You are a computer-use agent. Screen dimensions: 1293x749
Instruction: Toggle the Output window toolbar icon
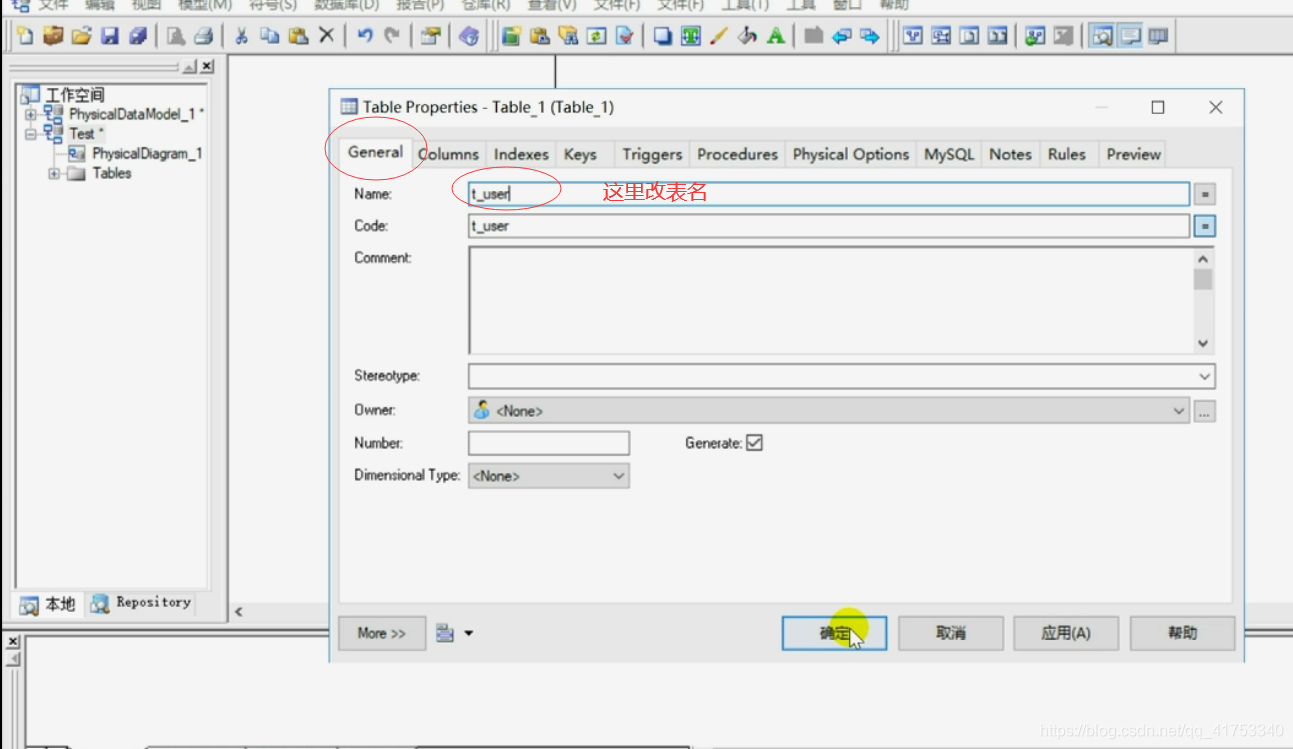[x=1130, y=36]
